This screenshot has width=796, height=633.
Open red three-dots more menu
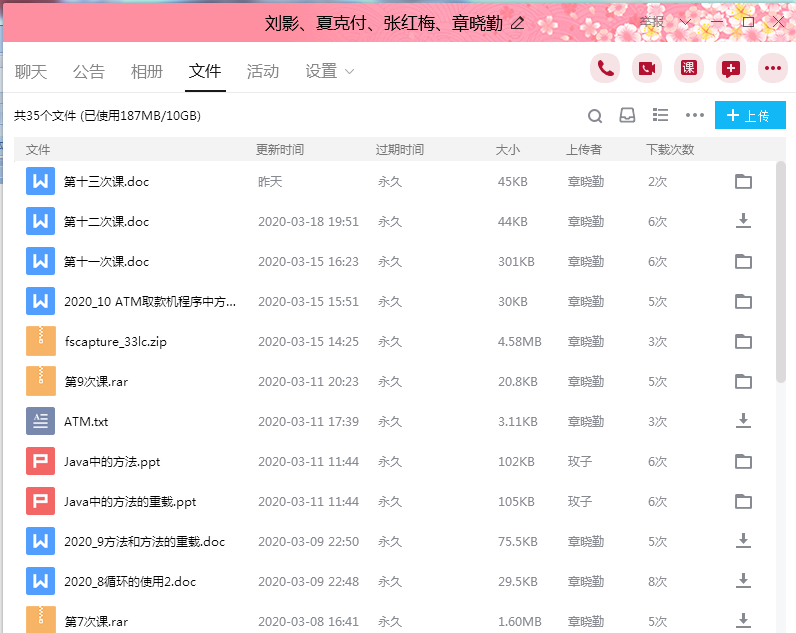point(773,68)
